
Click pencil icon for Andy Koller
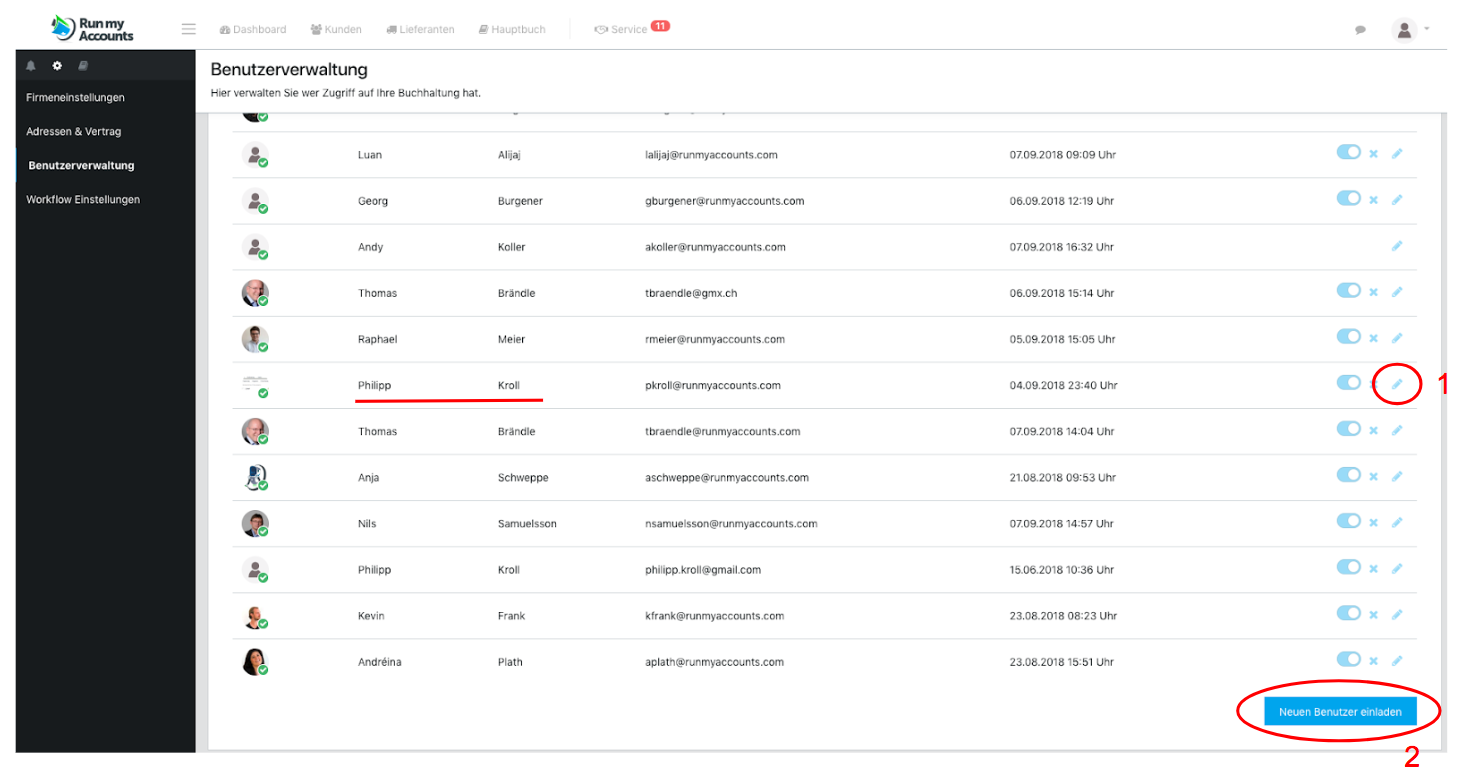[x=1397, y=246]
